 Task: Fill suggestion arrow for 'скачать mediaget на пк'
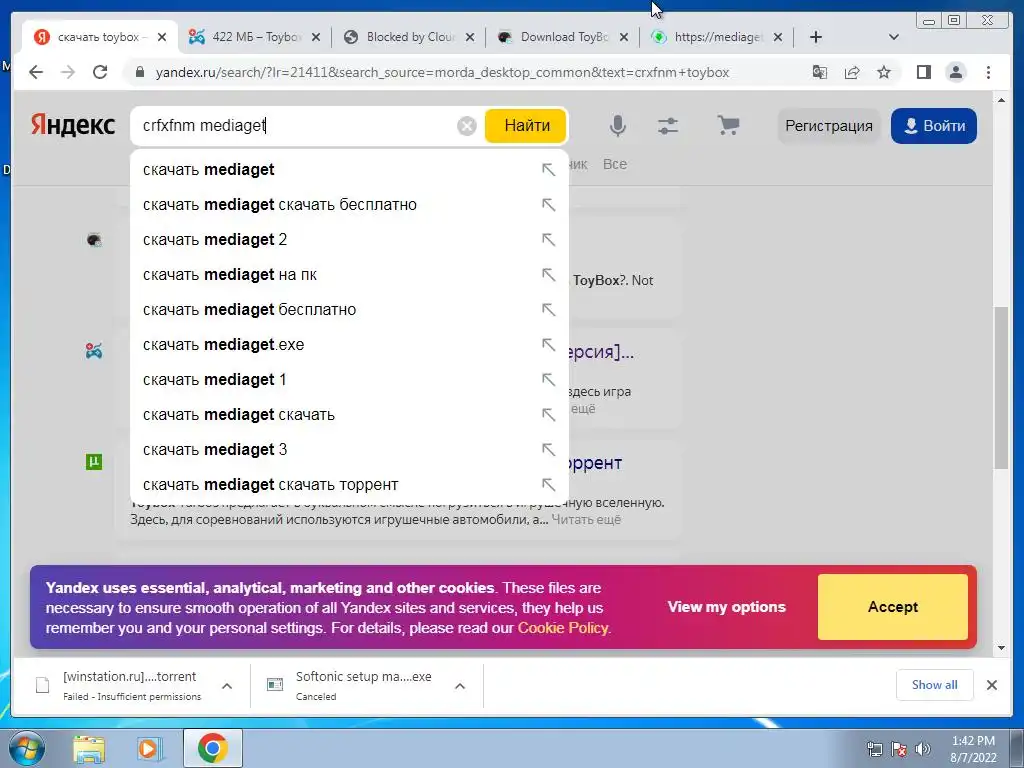(x=549, y=275)
